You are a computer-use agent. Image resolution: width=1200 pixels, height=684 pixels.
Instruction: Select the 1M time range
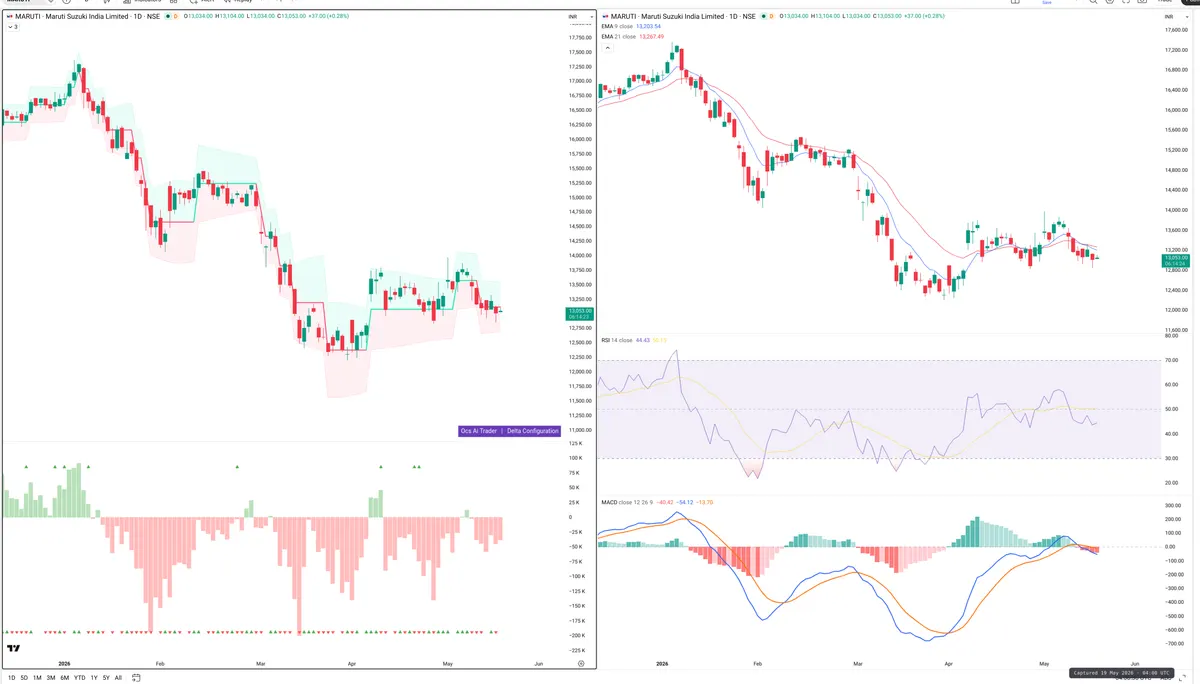(38, 678)
